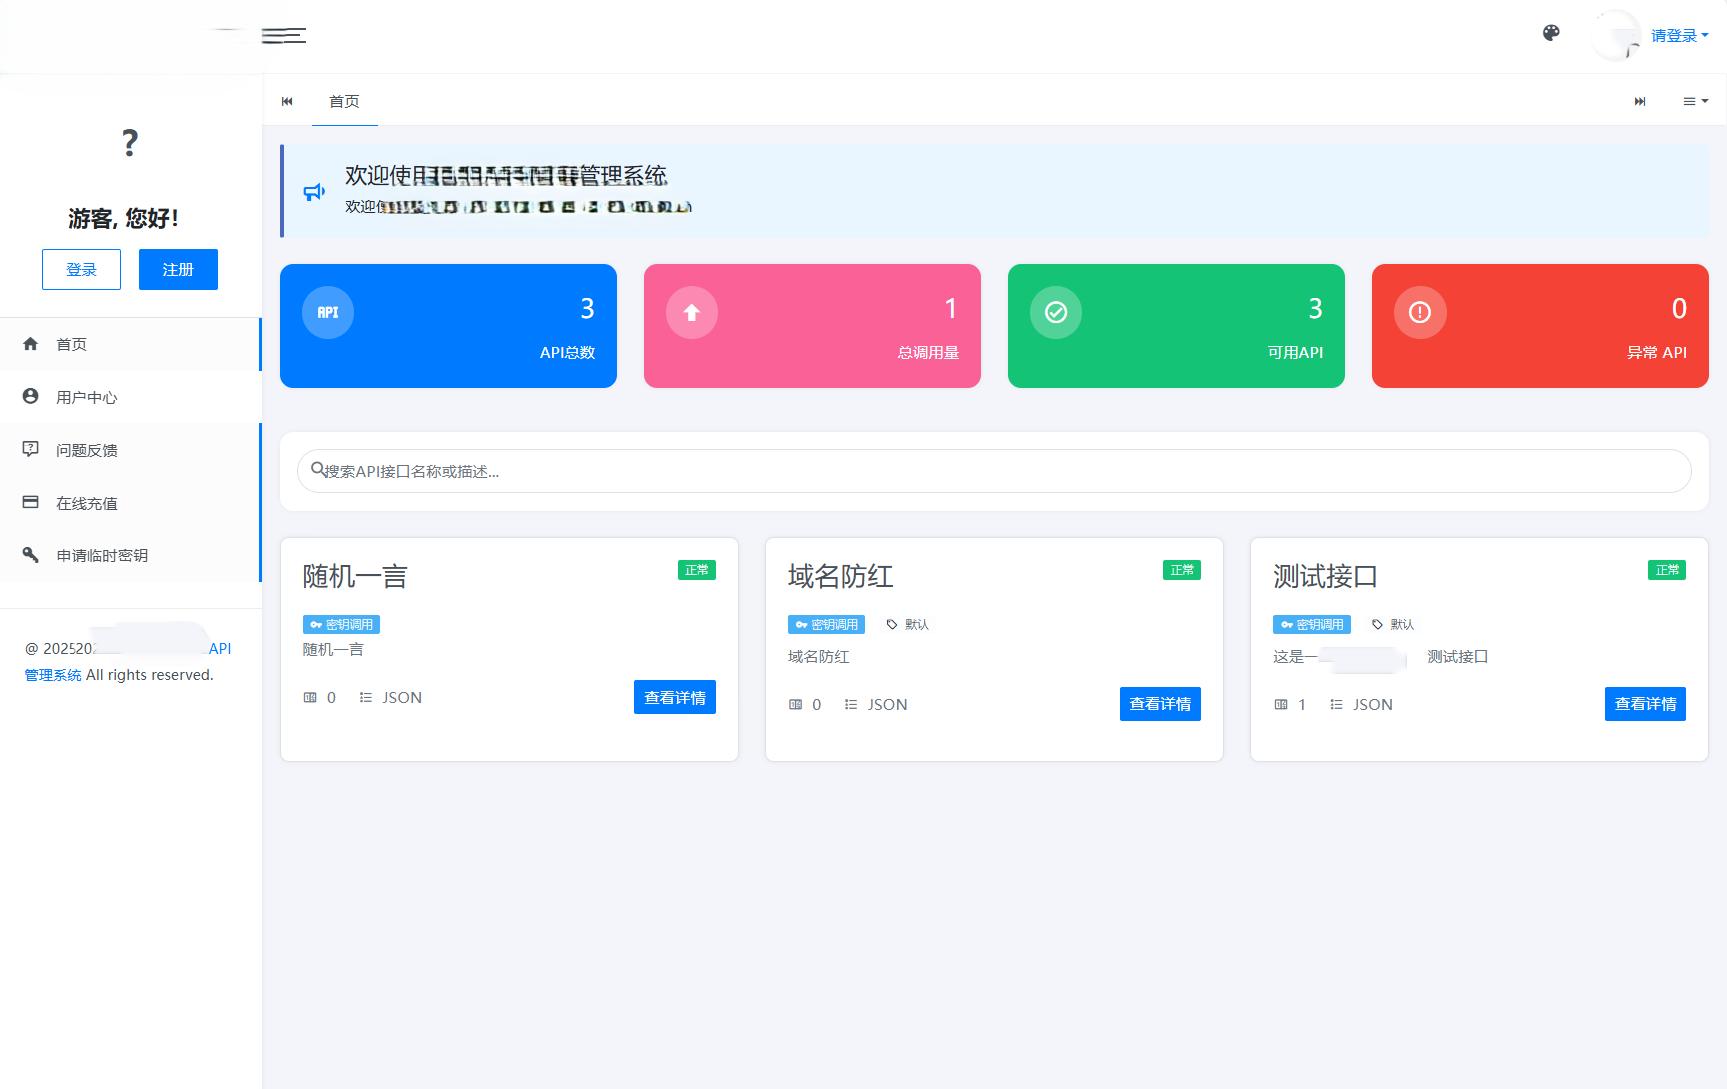Open the 请登录 dropdown
The height and width of the screenshot is (1089, 1727).
(x=1679, y=35)
